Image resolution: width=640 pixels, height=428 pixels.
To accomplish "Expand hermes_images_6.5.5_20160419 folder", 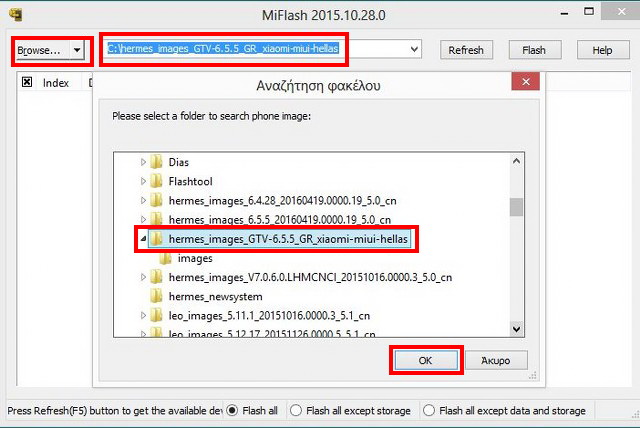I will pos(143,220).
